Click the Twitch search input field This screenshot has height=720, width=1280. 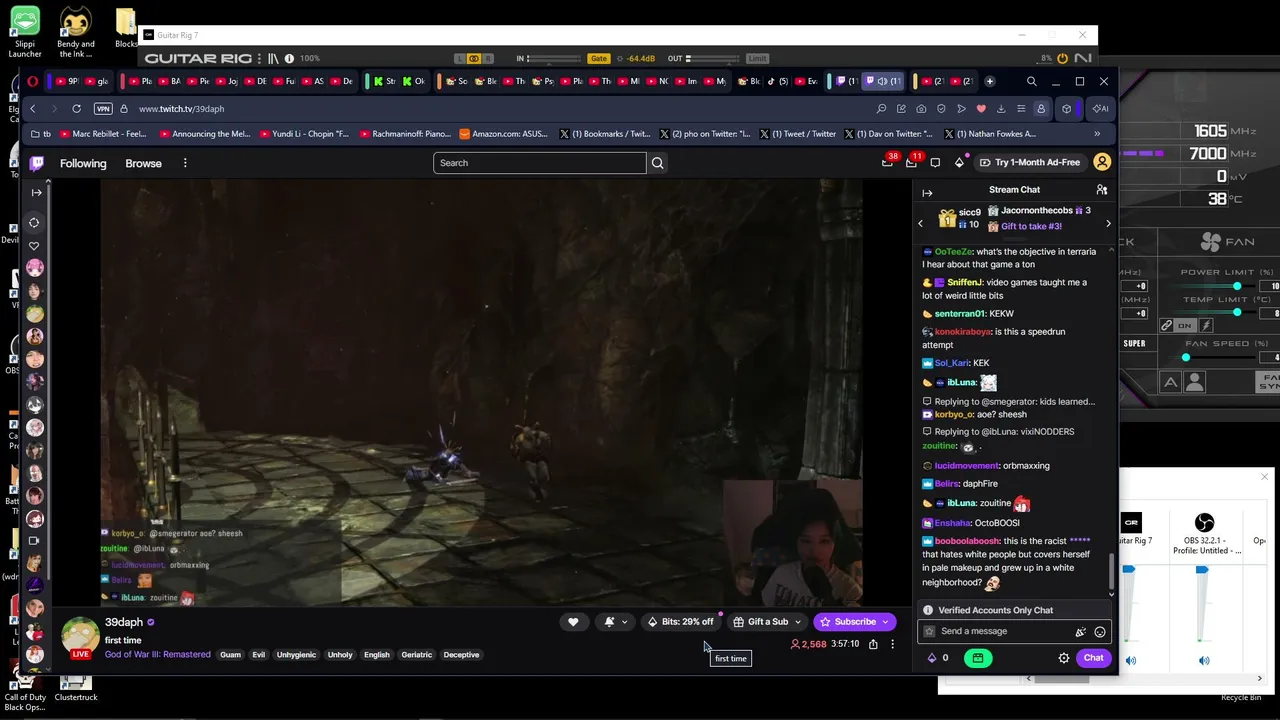[x=540, y=163]
